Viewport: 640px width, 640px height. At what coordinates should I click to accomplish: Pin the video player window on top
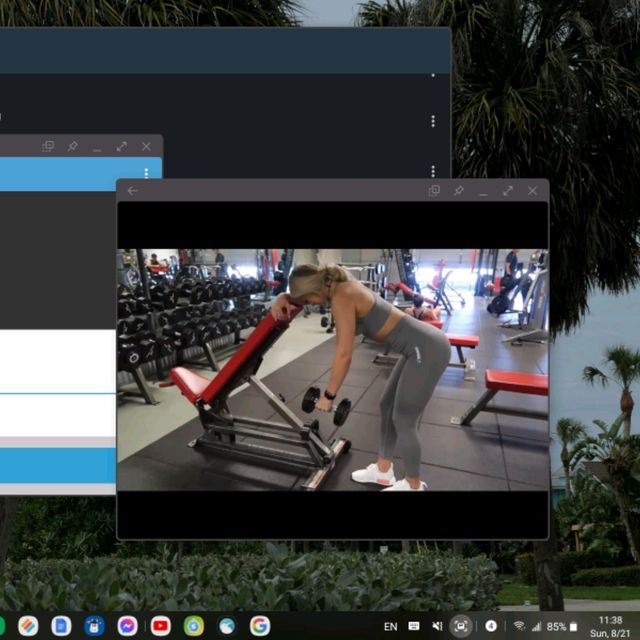458,191
